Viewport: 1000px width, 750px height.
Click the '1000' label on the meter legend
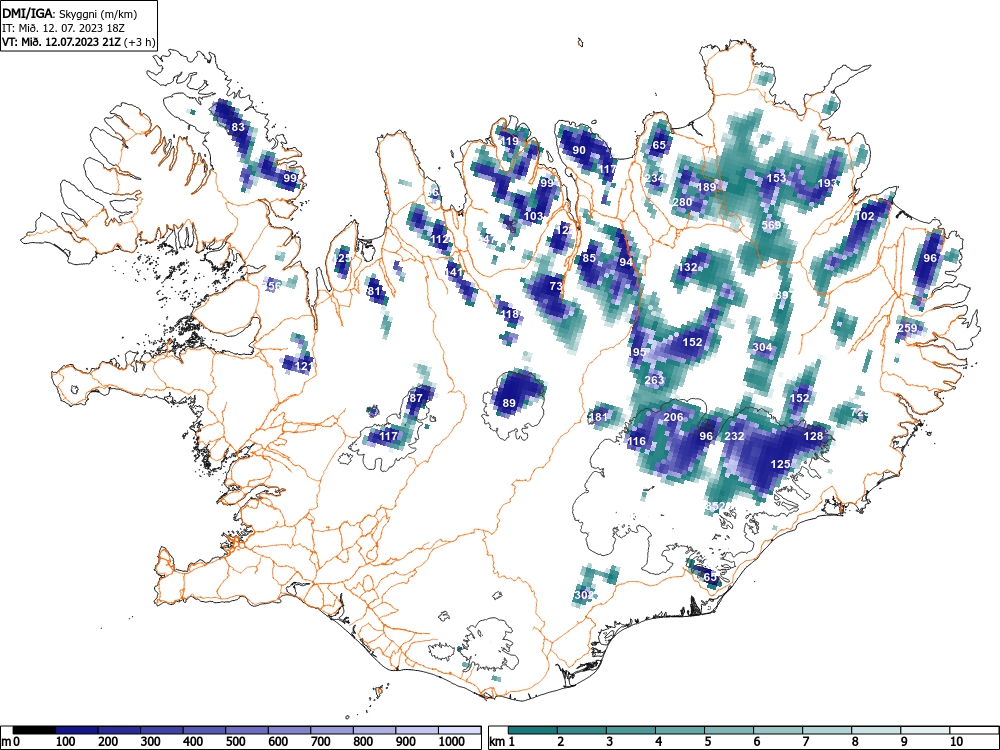coord(452,742)
